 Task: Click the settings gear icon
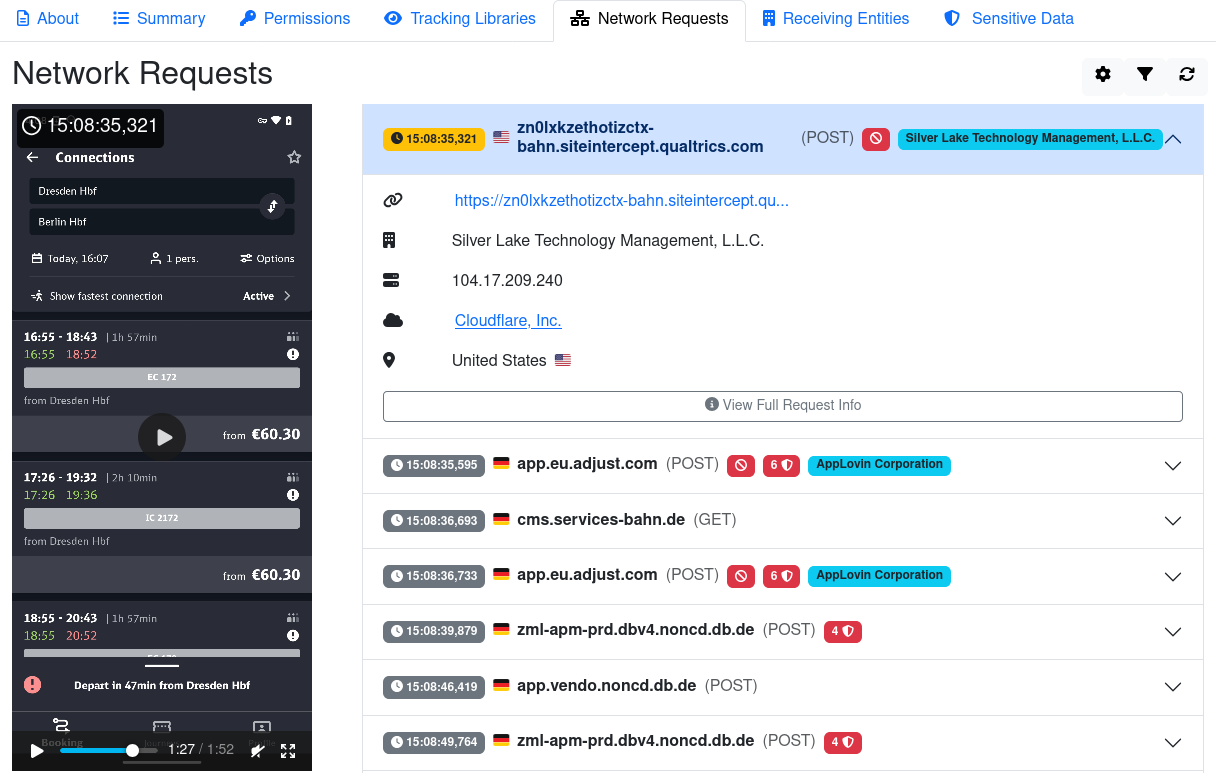coord(1103,74)
